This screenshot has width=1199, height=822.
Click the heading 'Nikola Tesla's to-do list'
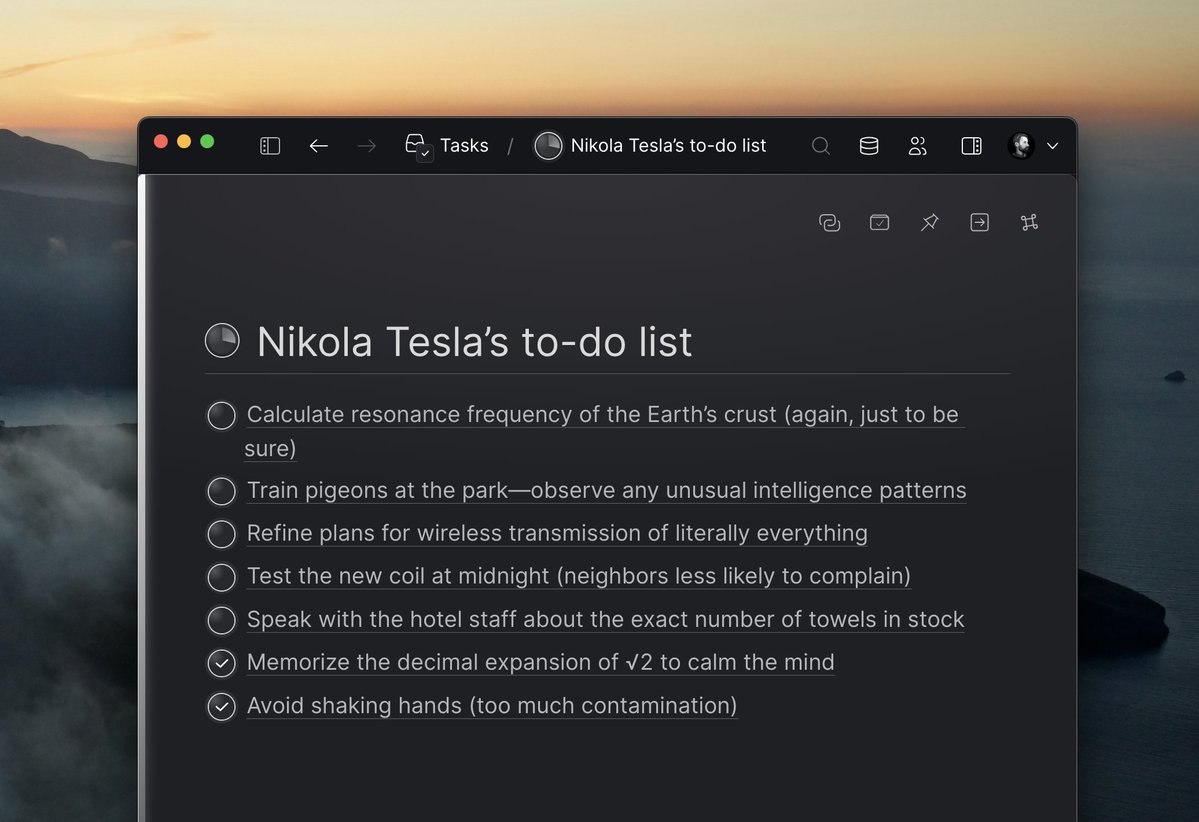(474, 341)
